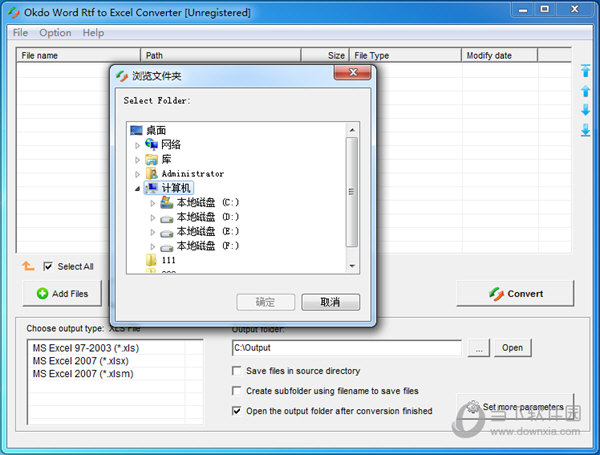Move file to top of list arrow
The image size is (600, 455).
click(585, 70)
